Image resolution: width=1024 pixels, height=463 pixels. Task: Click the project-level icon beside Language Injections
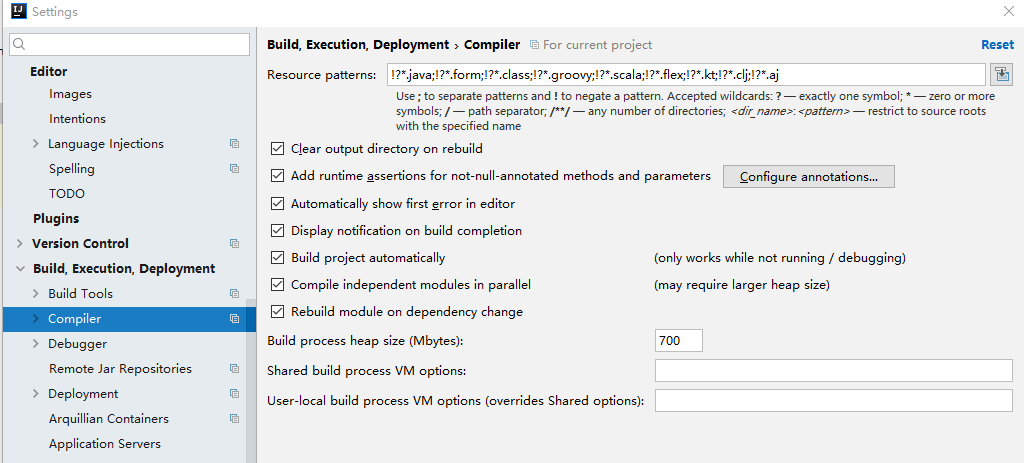[x=234, y=144]
